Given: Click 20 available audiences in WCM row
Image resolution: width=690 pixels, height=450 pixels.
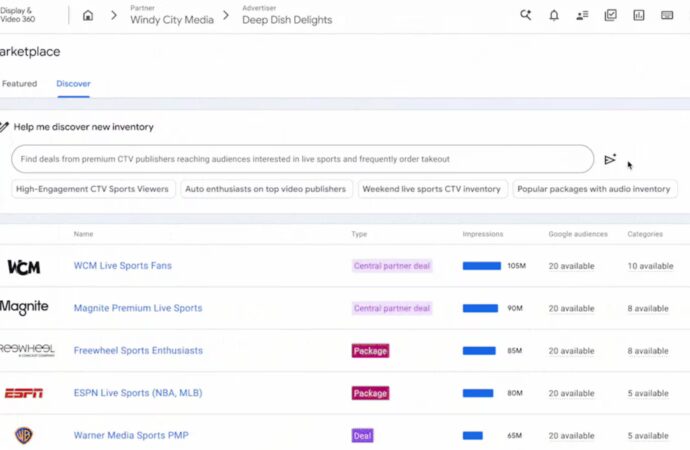Looking at the screenshot, I should coord(572,266).
